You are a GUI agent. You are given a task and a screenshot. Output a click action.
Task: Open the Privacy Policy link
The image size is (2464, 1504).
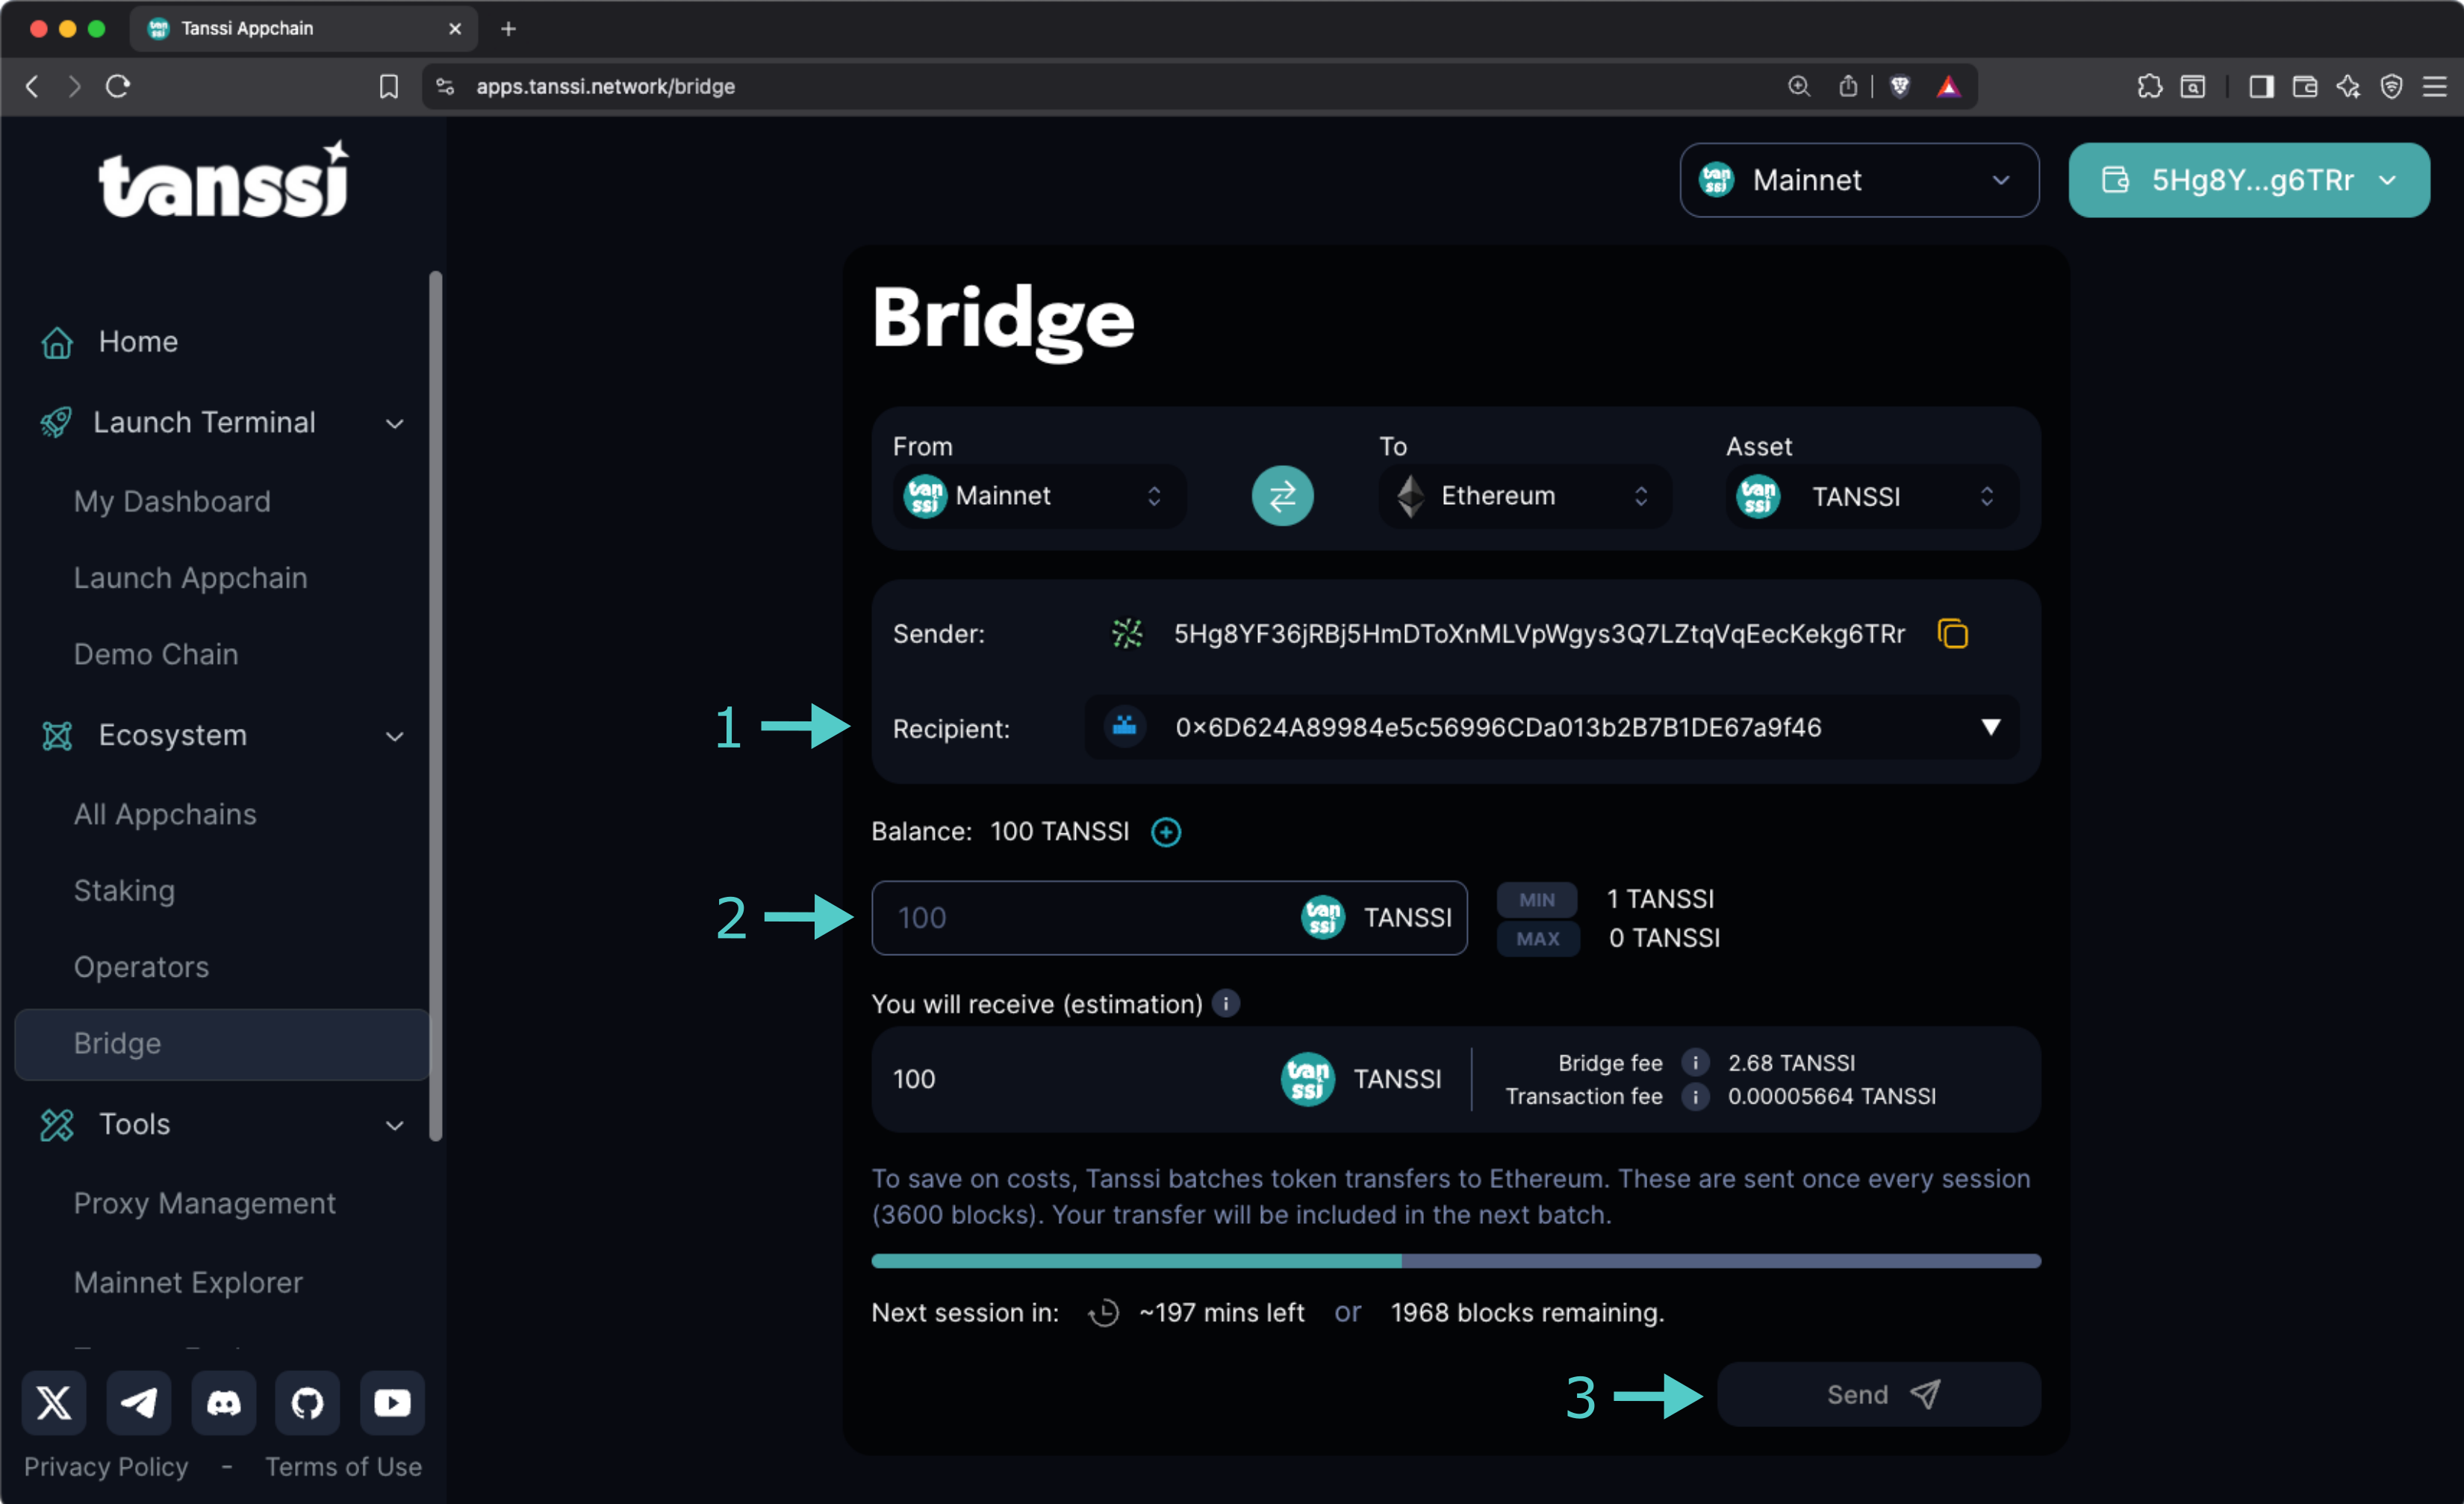tap(106, 1466)
